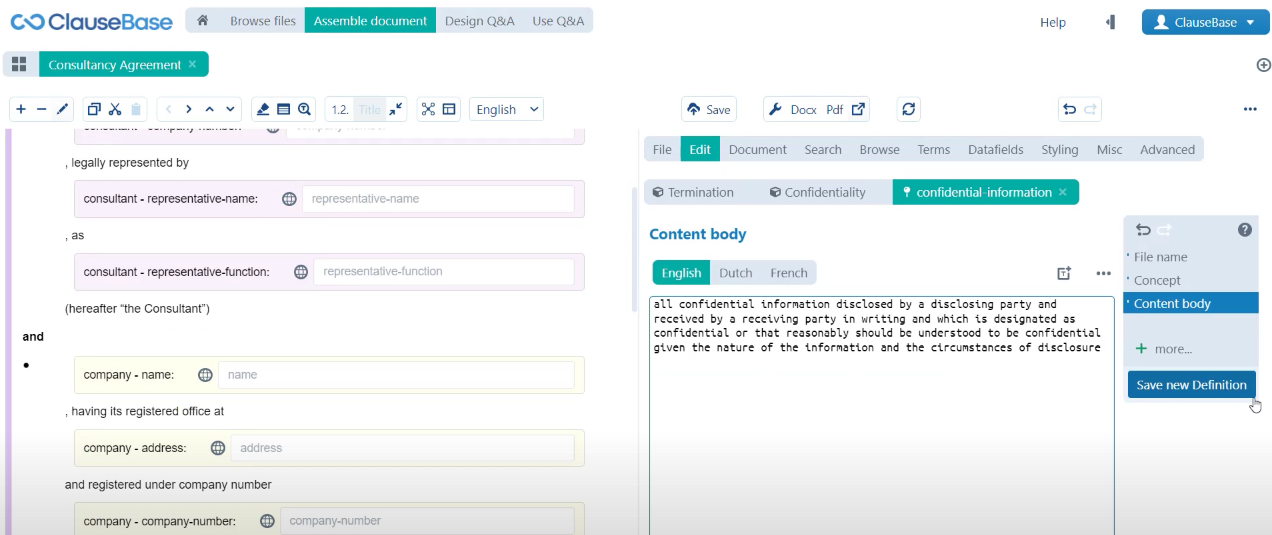
Task: Open the tile grid view icon
Action: [x=19, y=65]
